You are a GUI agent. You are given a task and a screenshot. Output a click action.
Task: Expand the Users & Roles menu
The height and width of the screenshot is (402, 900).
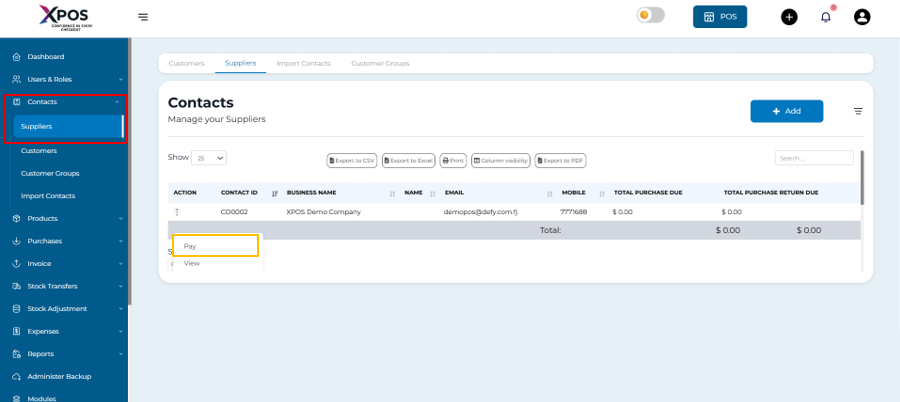(x=49, y=79)
